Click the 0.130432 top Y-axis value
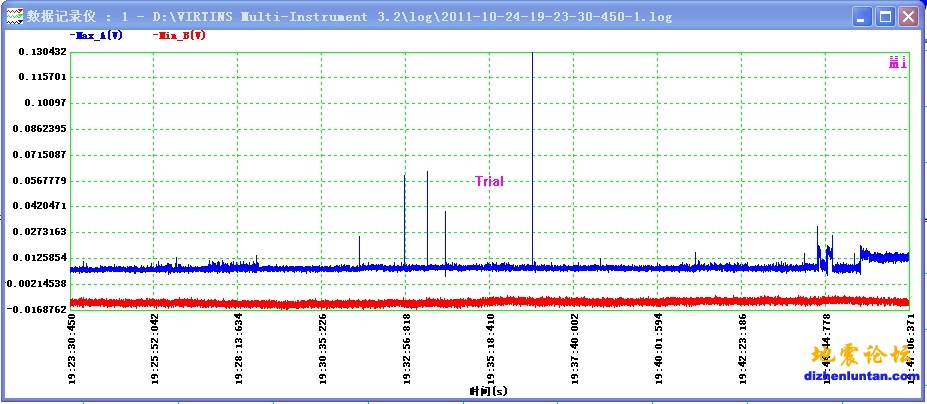Screen dimensions: 927x404 click(x=38, y=52)
